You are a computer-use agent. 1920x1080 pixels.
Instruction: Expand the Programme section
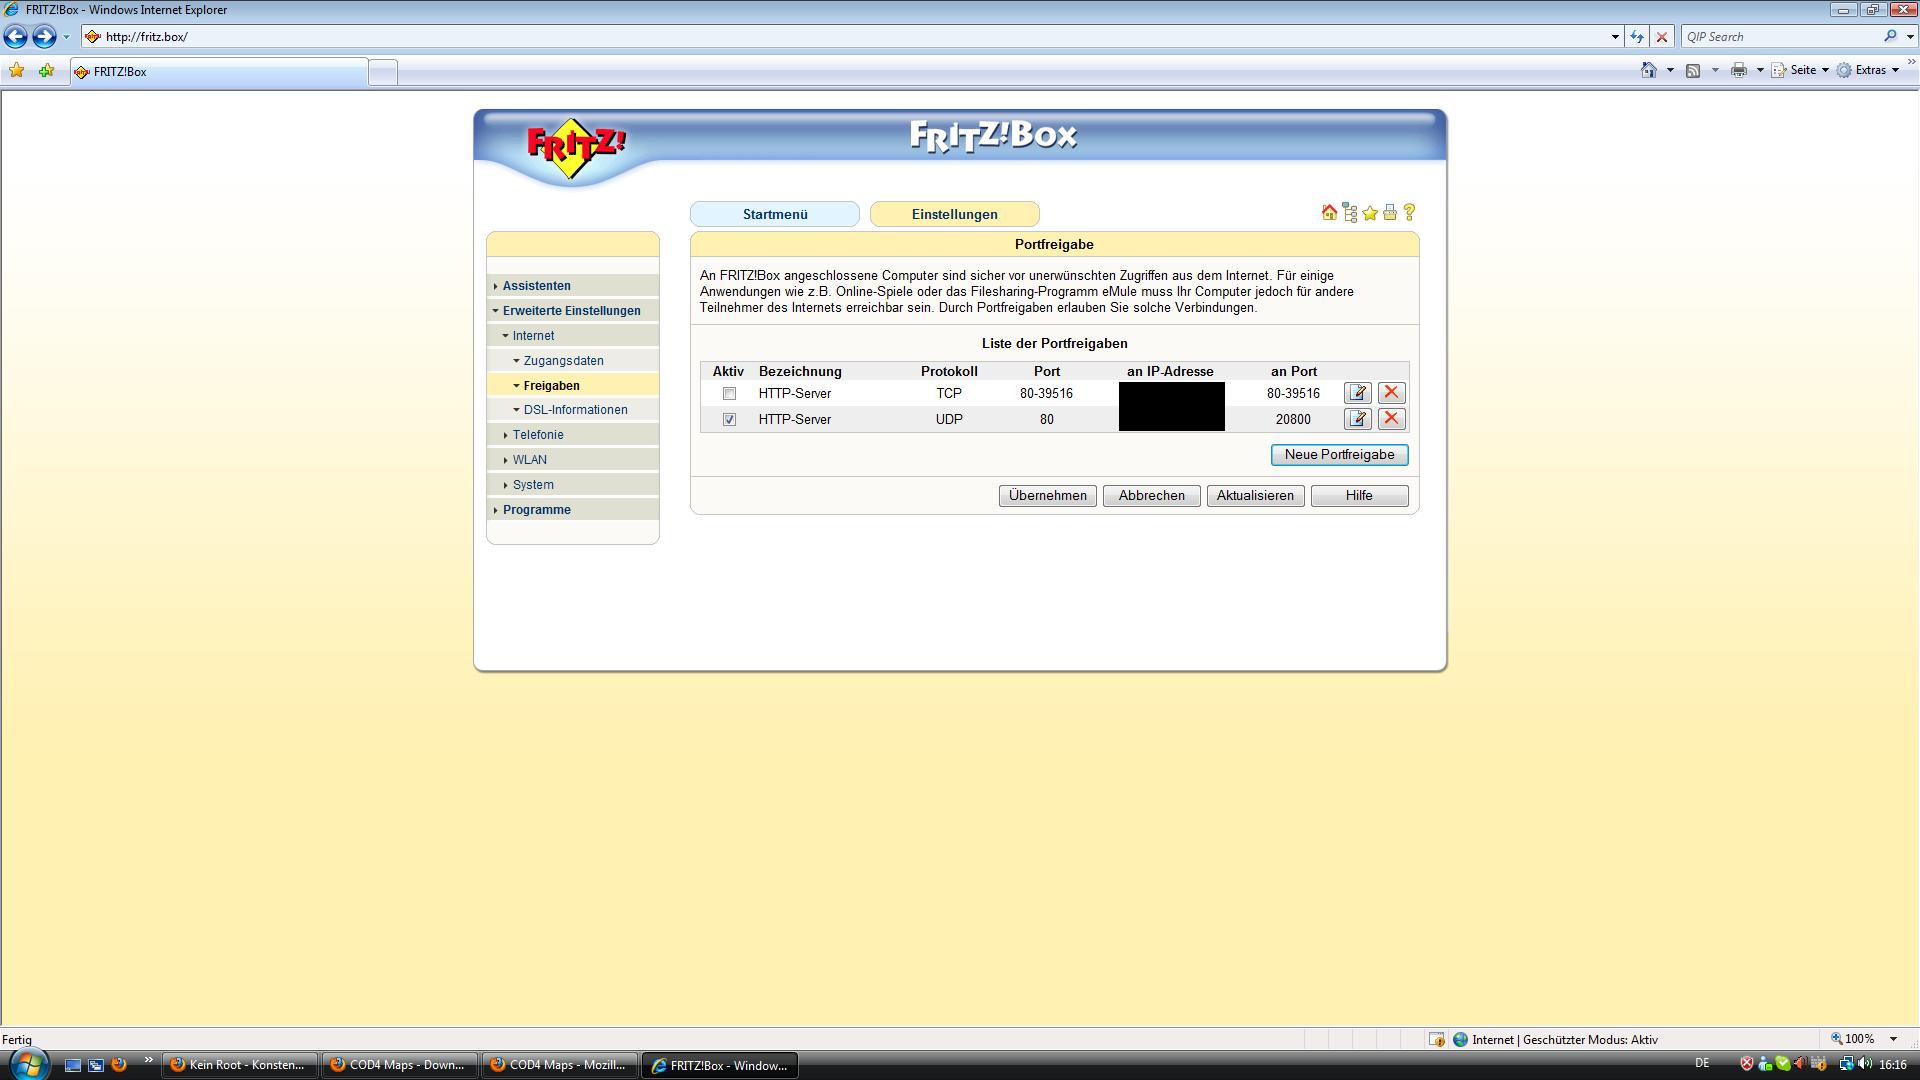click(x=536, y=510)
